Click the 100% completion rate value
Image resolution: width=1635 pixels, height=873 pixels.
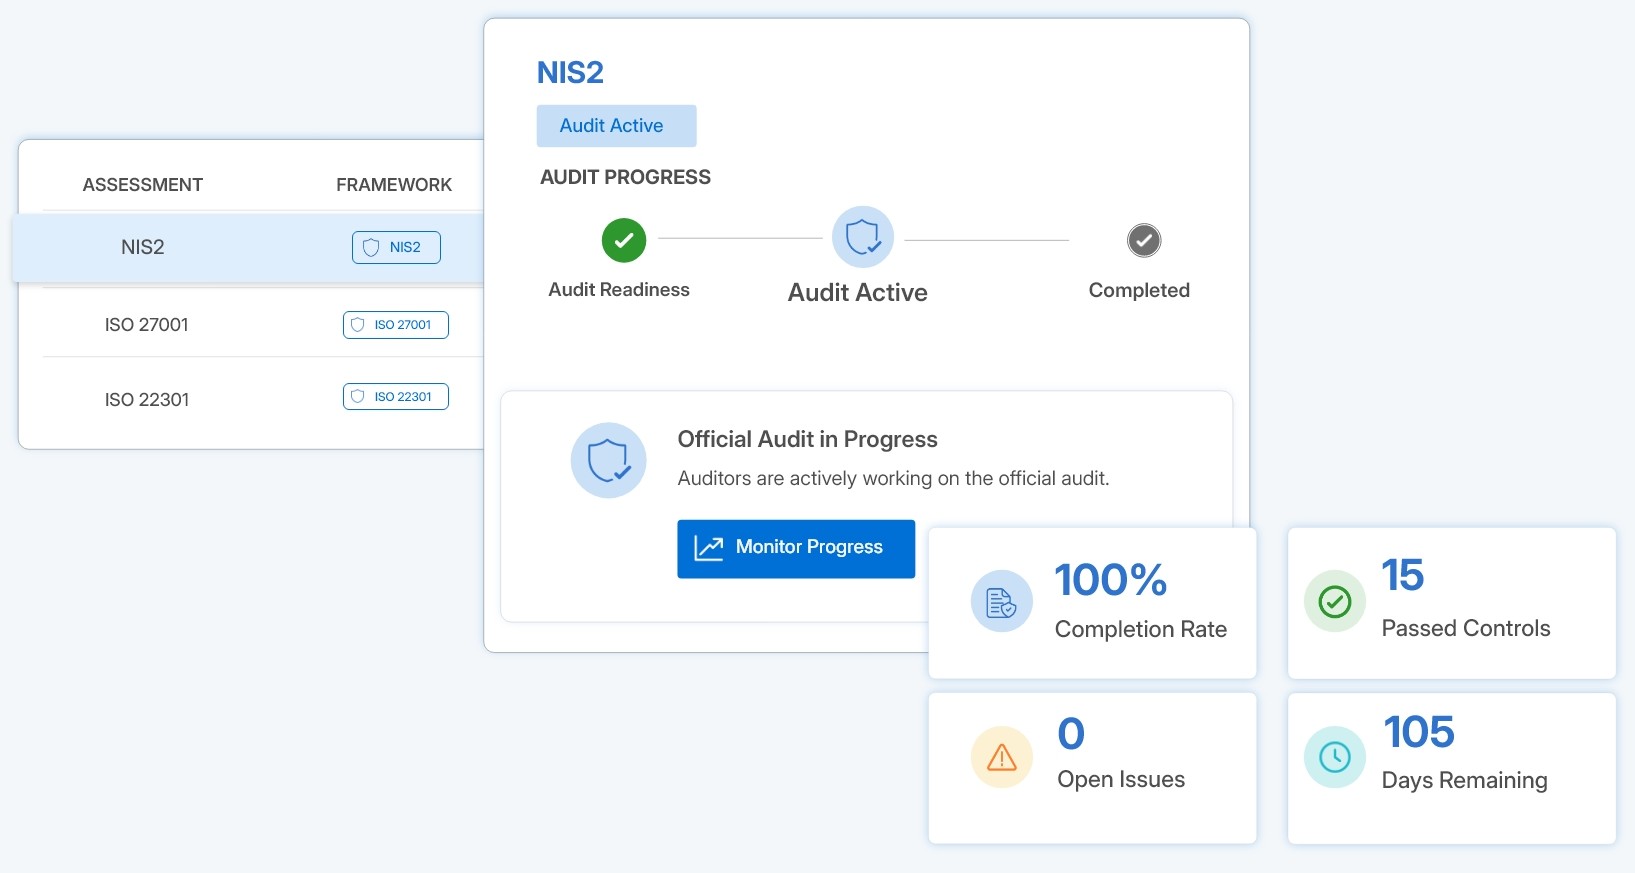(x=1111, y=580)
